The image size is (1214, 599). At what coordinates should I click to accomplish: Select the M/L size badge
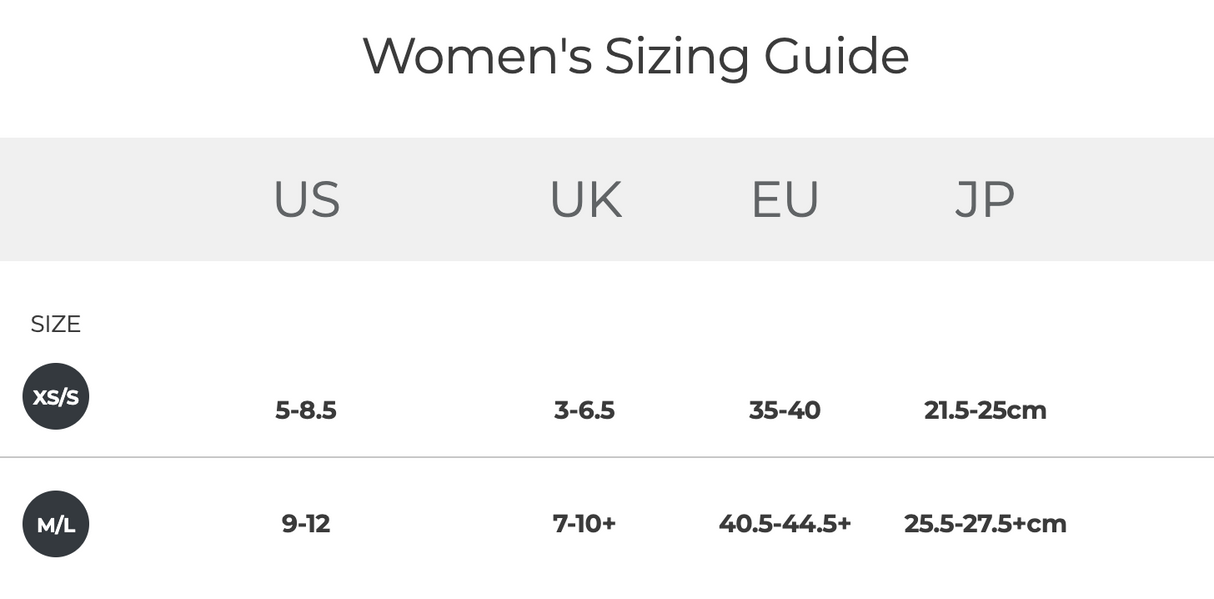click(x=56, y=523)
